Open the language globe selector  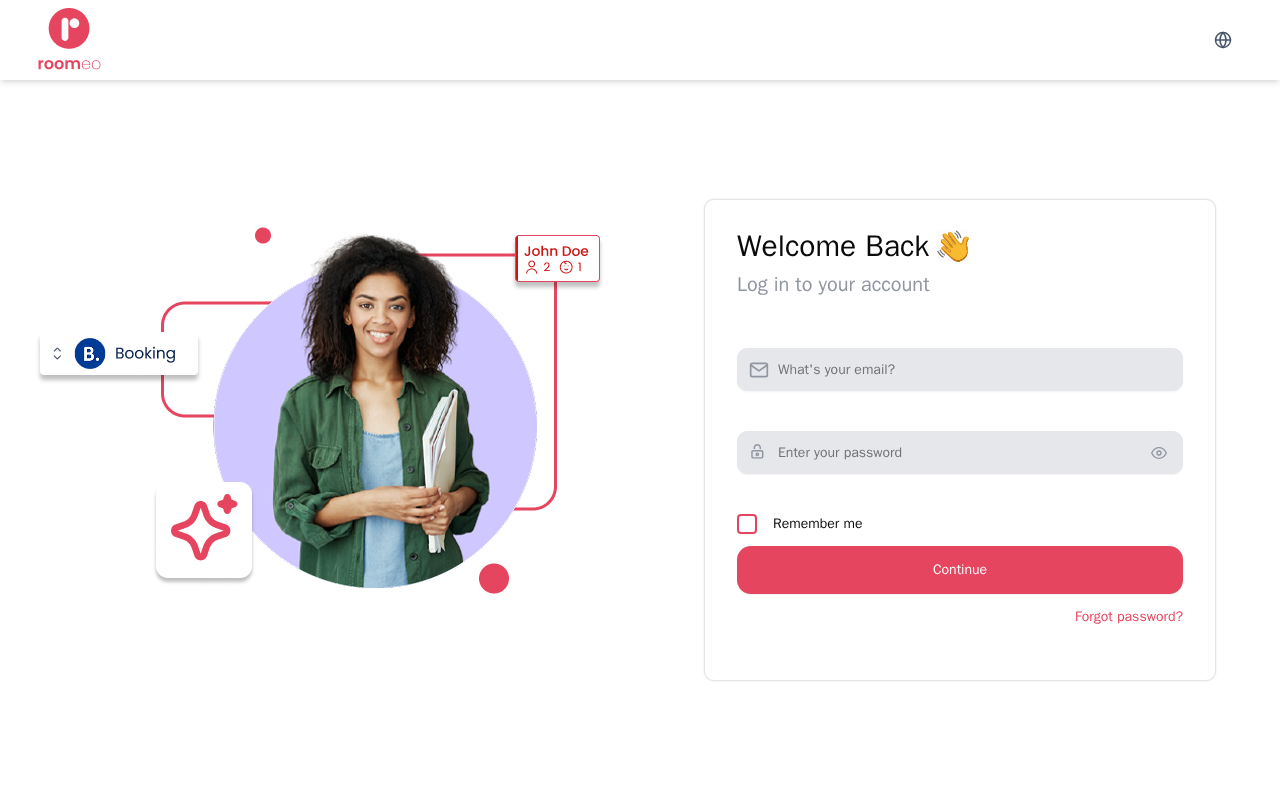point(1223,40)
